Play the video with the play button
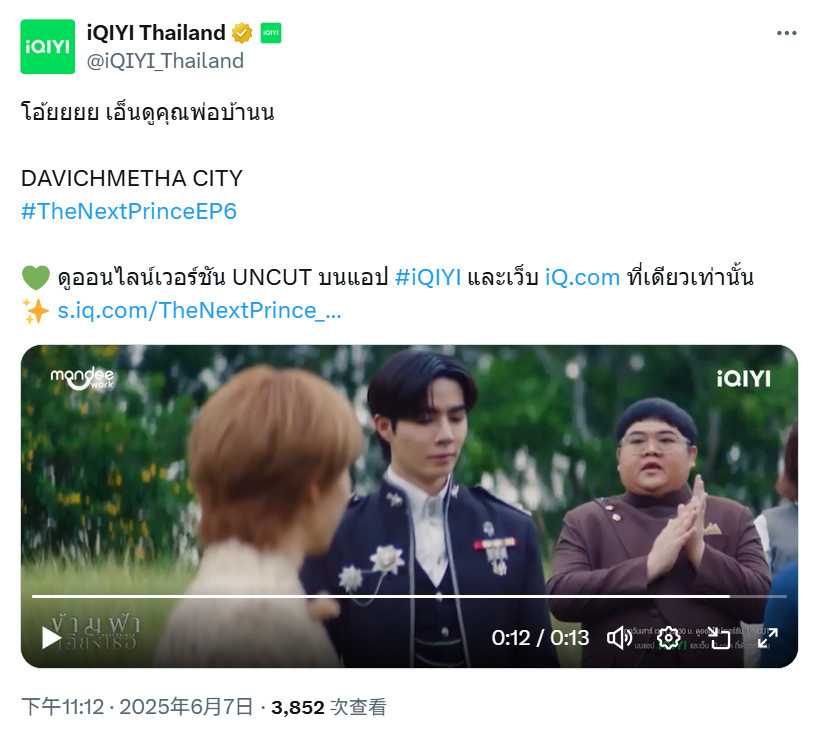819x738 pixels. (x=51, y=638)
